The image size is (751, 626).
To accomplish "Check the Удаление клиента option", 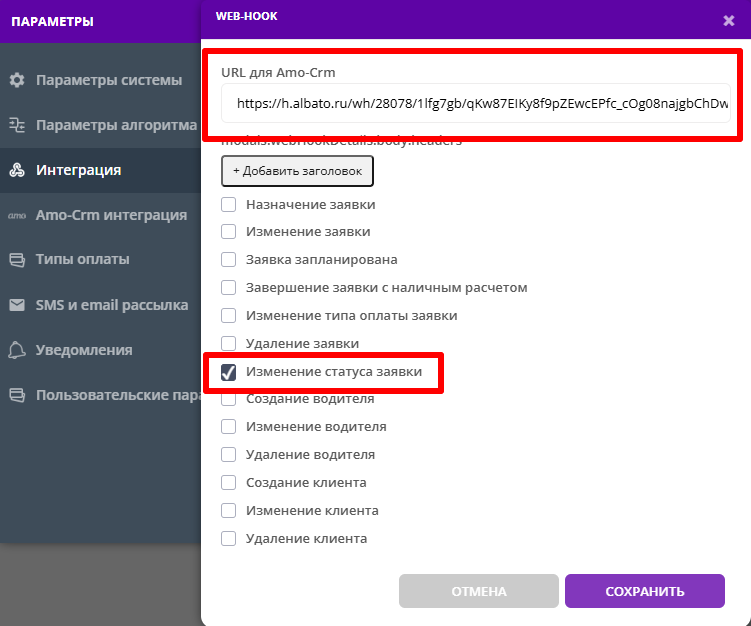I will (229, 539).
